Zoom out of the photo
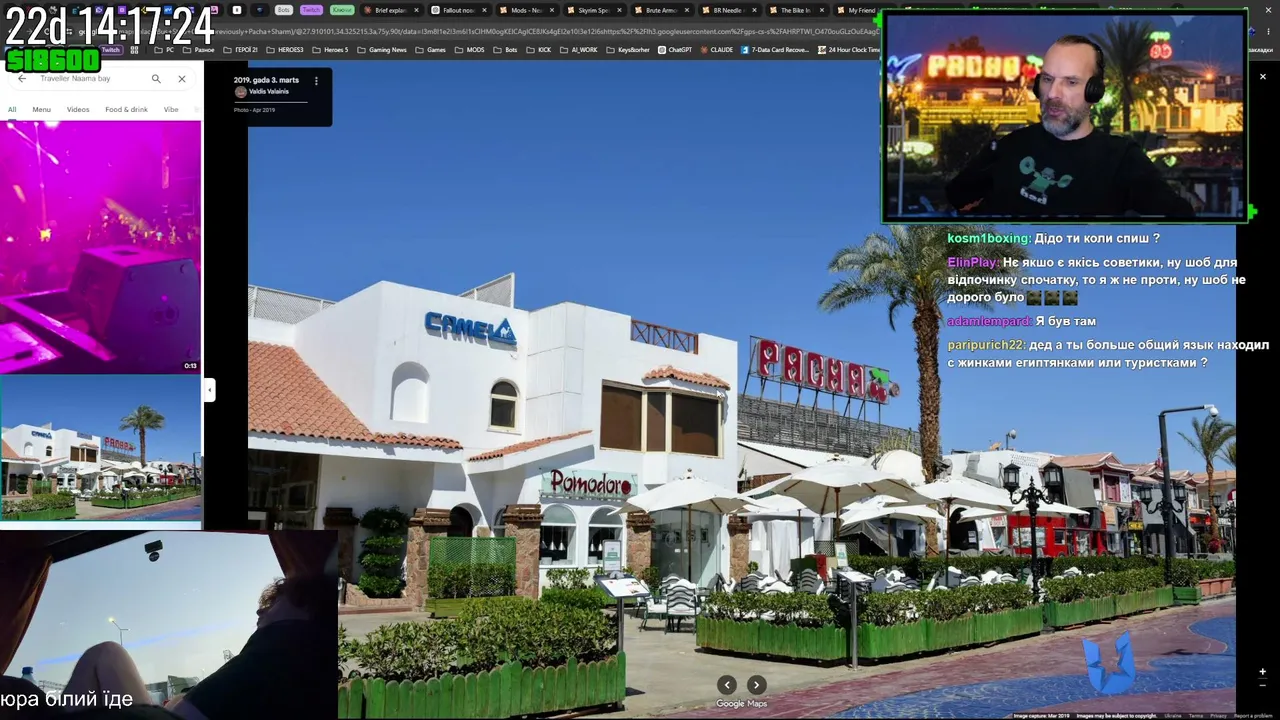This screenshot has height=720, width=1280. pos(1262,687)
